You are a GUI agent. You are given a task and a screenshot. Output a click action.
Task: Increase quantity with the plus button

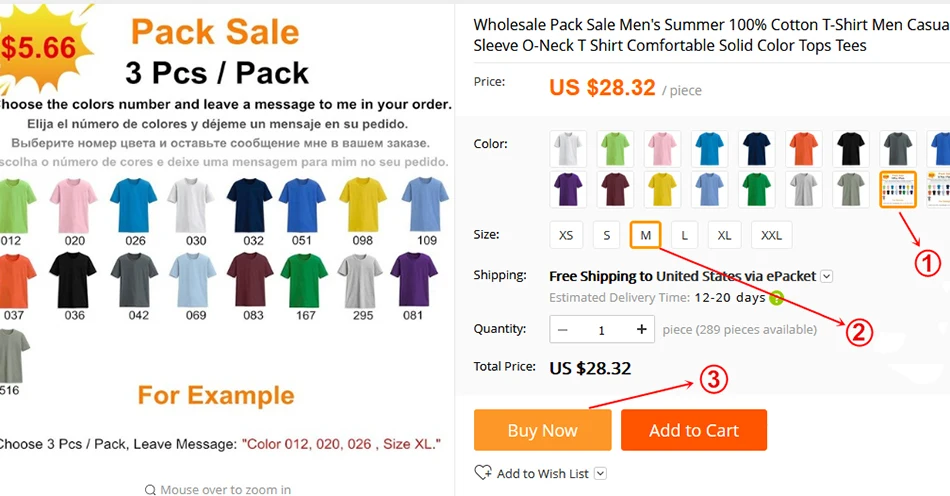642,329
